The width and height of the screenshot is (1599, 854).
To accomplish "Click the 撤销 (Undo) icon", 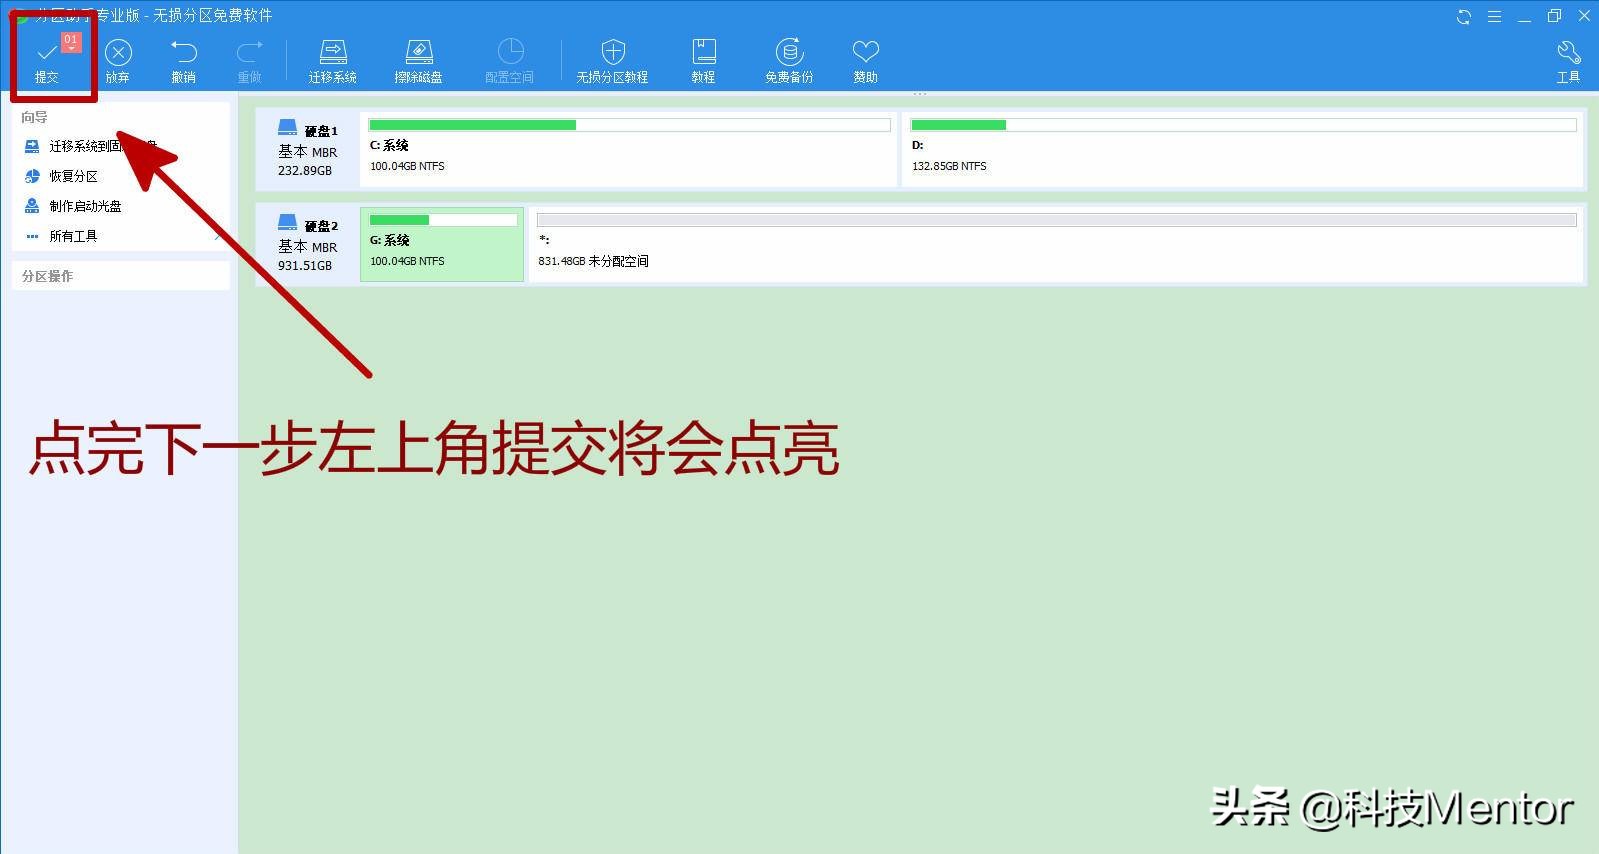I will point(184,52).
